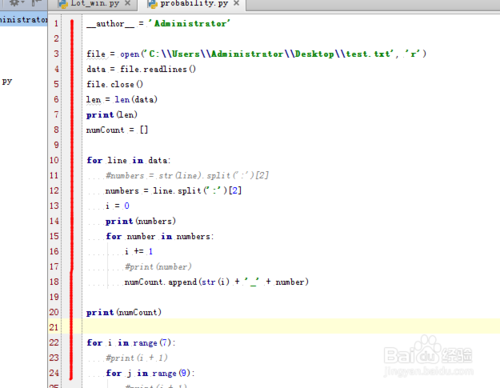Switch to the Lot_win.py tab
The height and width of the screenshot is (388, 500).
click(x=95, y=4)
